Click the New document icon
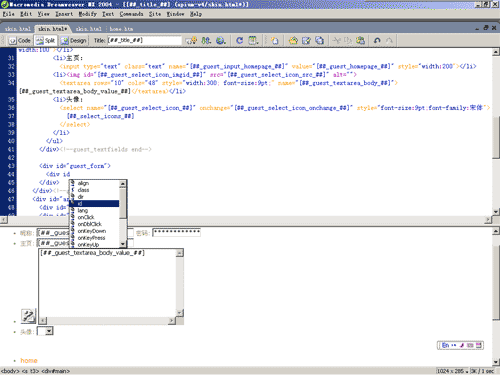 275,41
